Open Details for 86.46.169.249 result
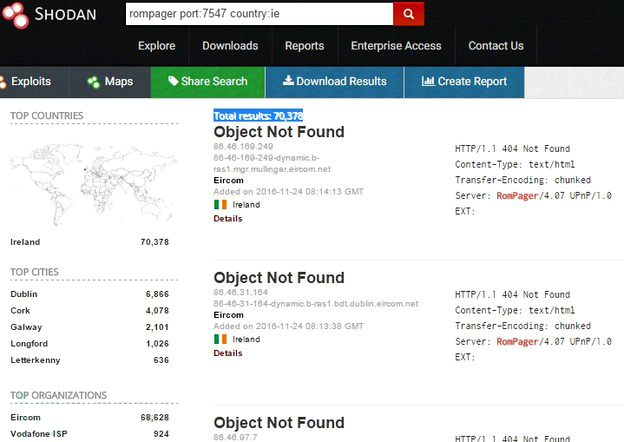Image resolution: width=624 pixels, height=442 pixels. [x=228, y=218]
